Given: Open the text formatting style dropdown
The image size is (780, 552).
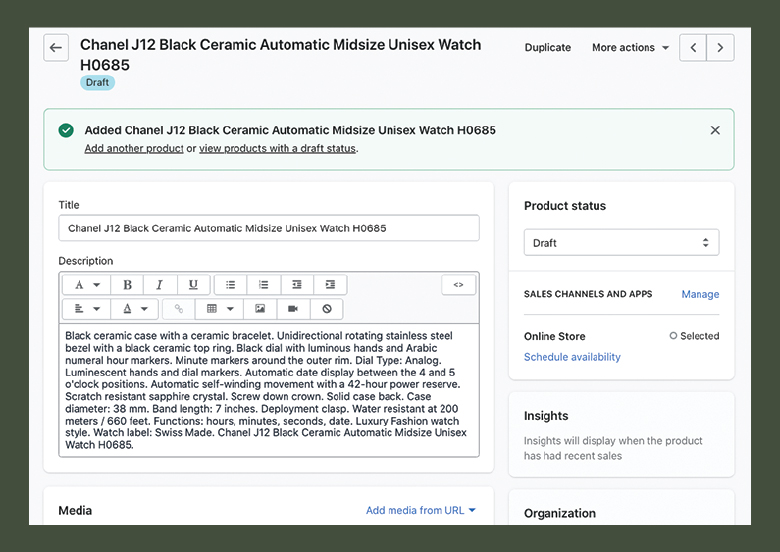Looking at the screenshot, I should [x=87, y=285].
